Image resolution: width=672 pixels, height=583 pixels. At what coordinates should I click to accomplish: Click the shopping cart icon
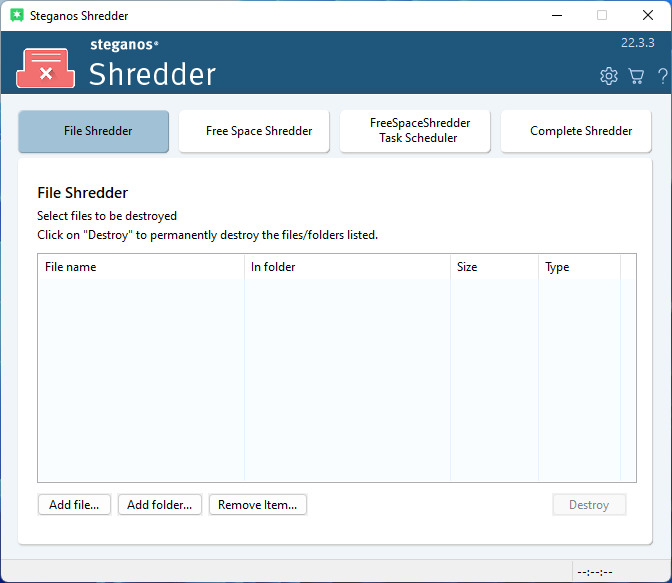coord(636,76)
